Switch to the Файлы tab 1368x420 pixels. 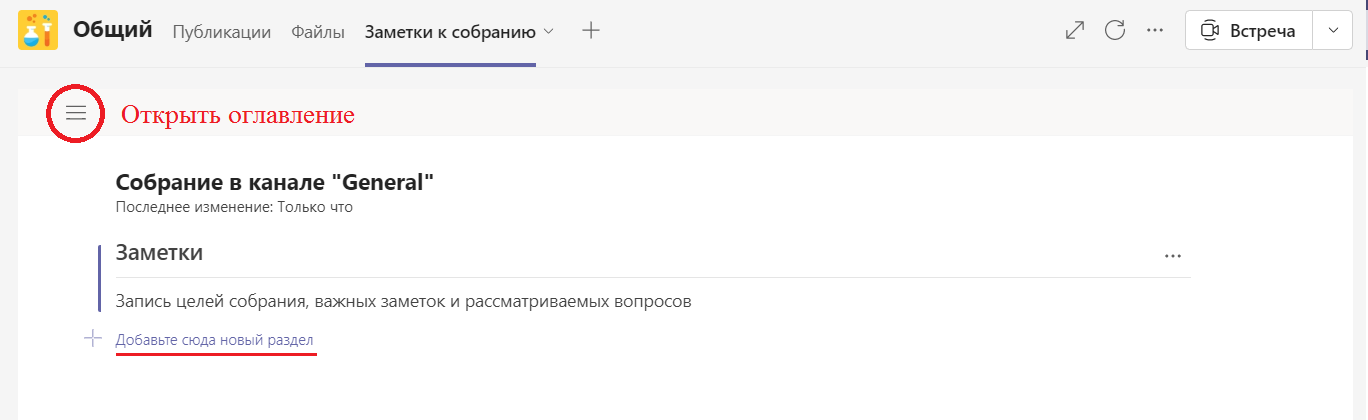click(318, 31)
